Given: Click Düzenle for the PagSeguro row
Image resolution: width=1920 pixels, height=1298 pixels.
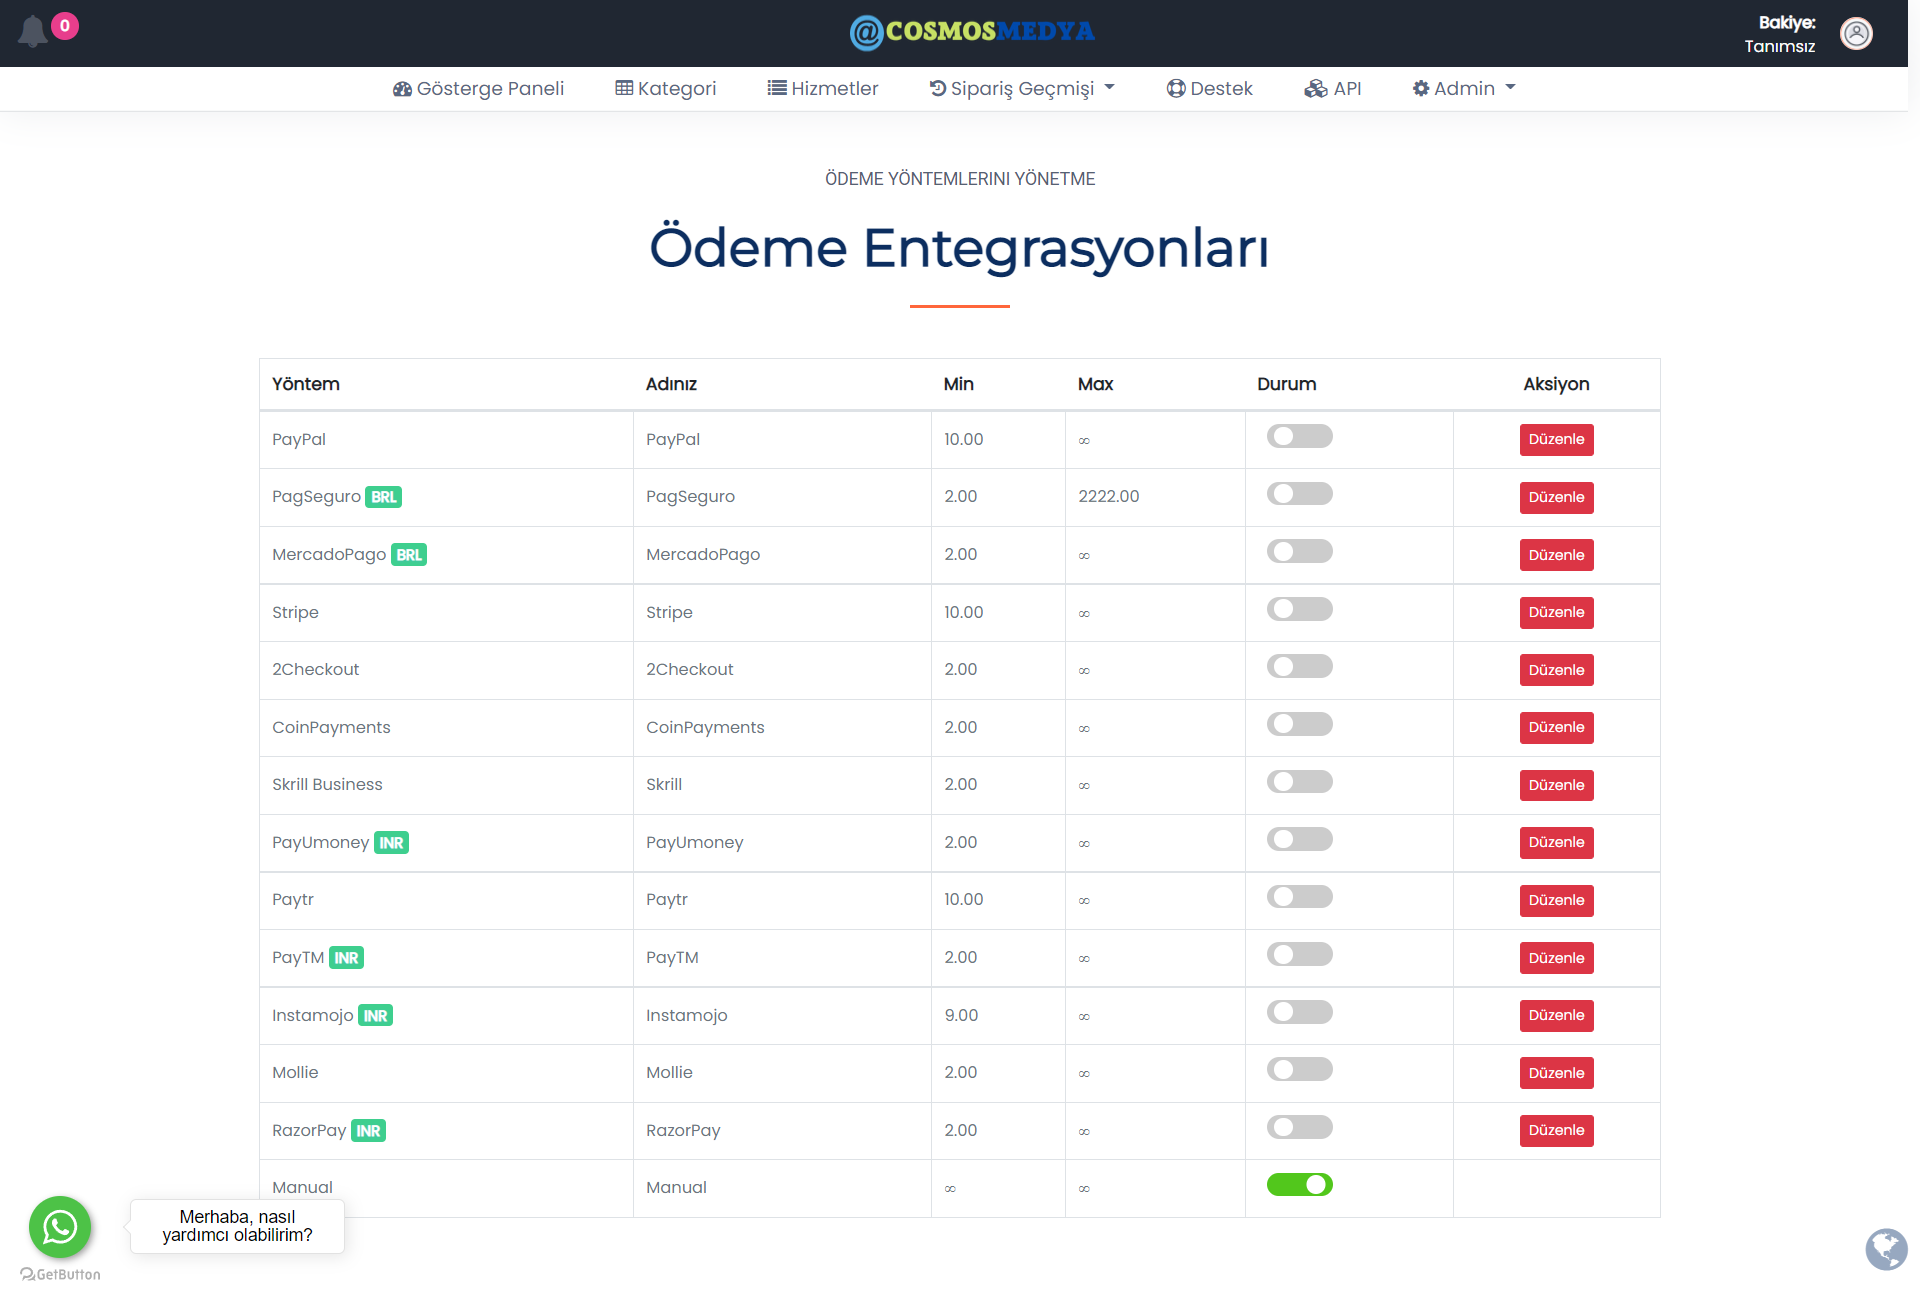Looking at the screenshot, I should pyautogui.click(x=1556, y=497).
